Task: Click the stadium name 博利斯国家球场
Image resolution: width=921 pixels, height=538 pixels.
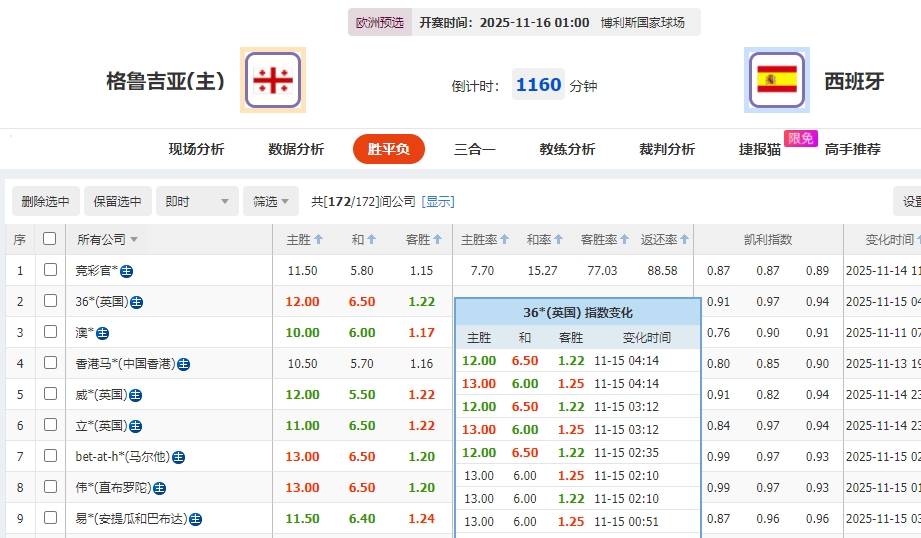Action: point(643,22)
